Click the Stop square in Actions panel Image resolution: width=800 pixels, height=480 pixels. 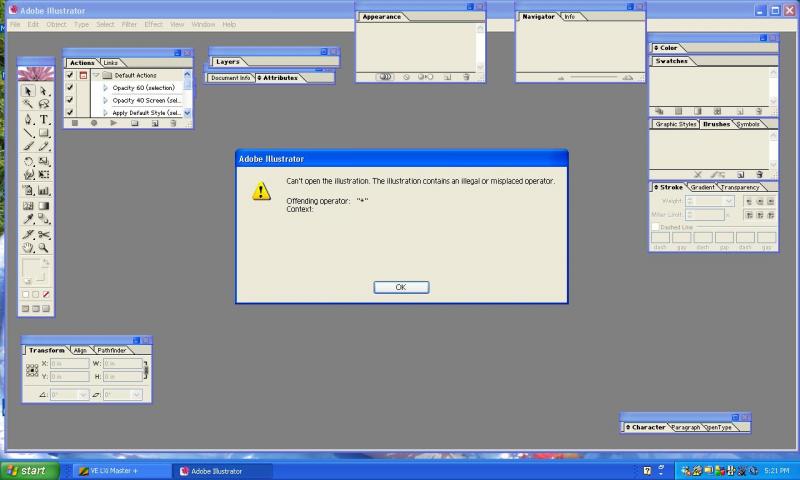(x=75, y=123)
